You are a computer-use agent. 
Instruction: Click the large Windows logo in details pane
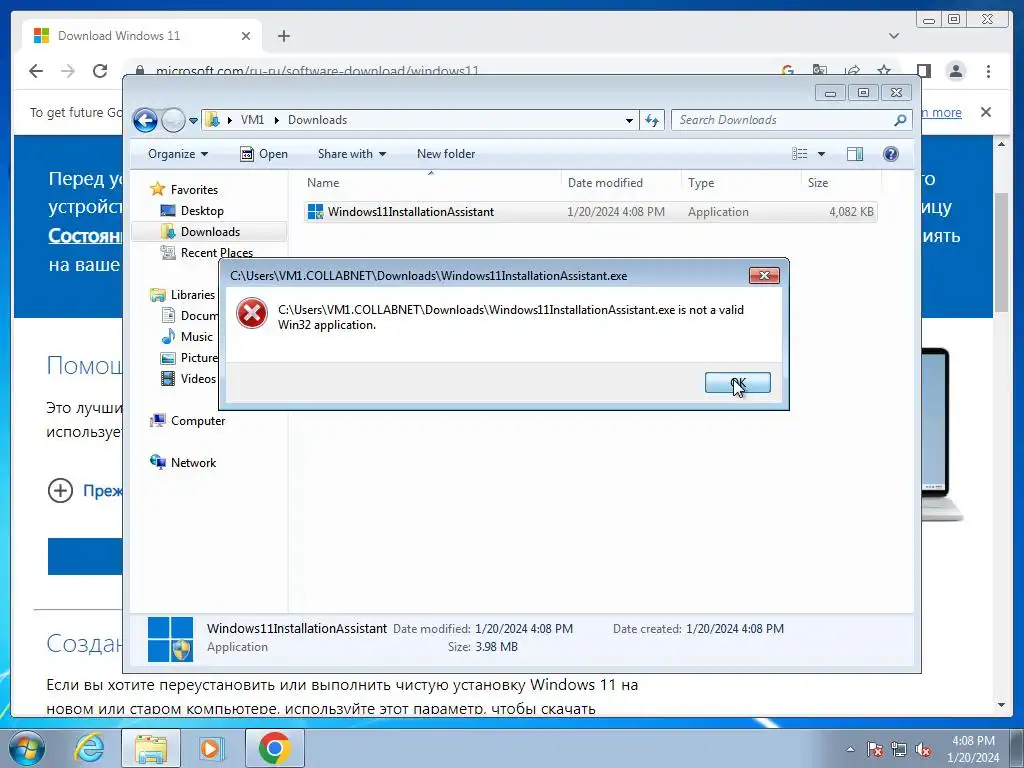pos(170,639)
